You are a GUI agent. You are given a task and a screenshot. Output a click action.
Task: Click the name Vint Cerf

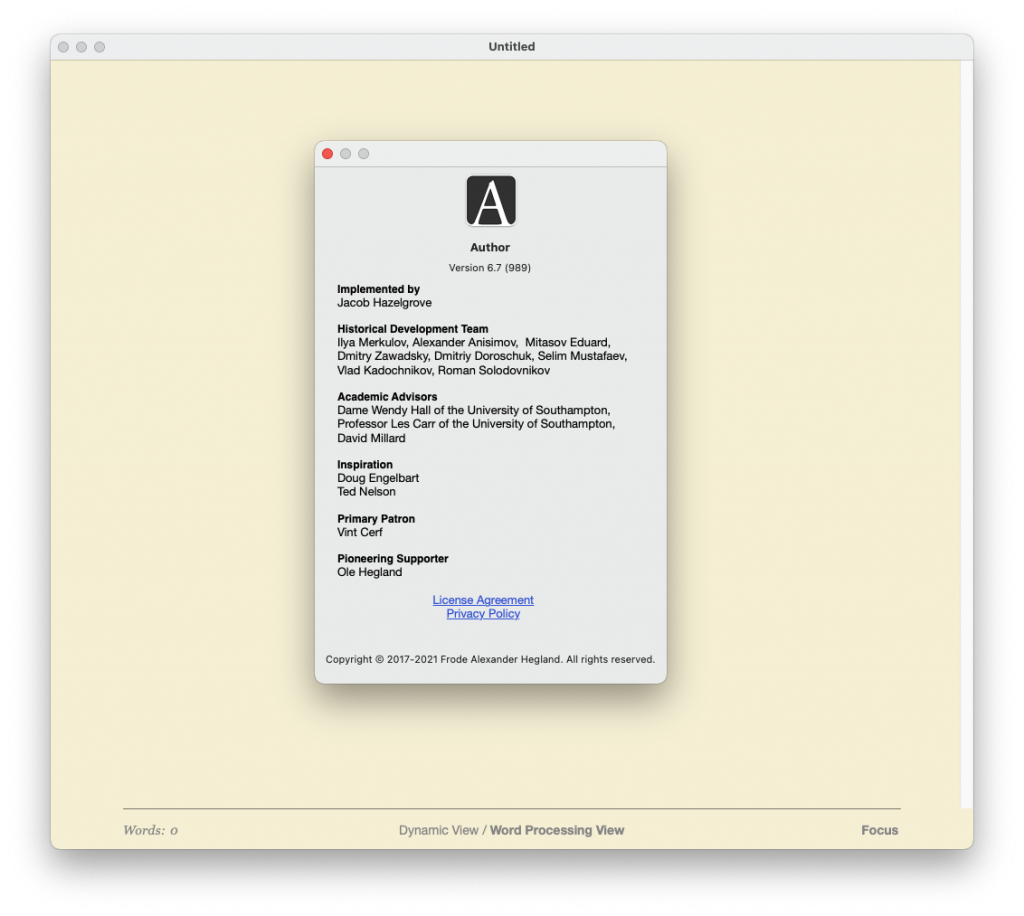(x=359, y=532)
